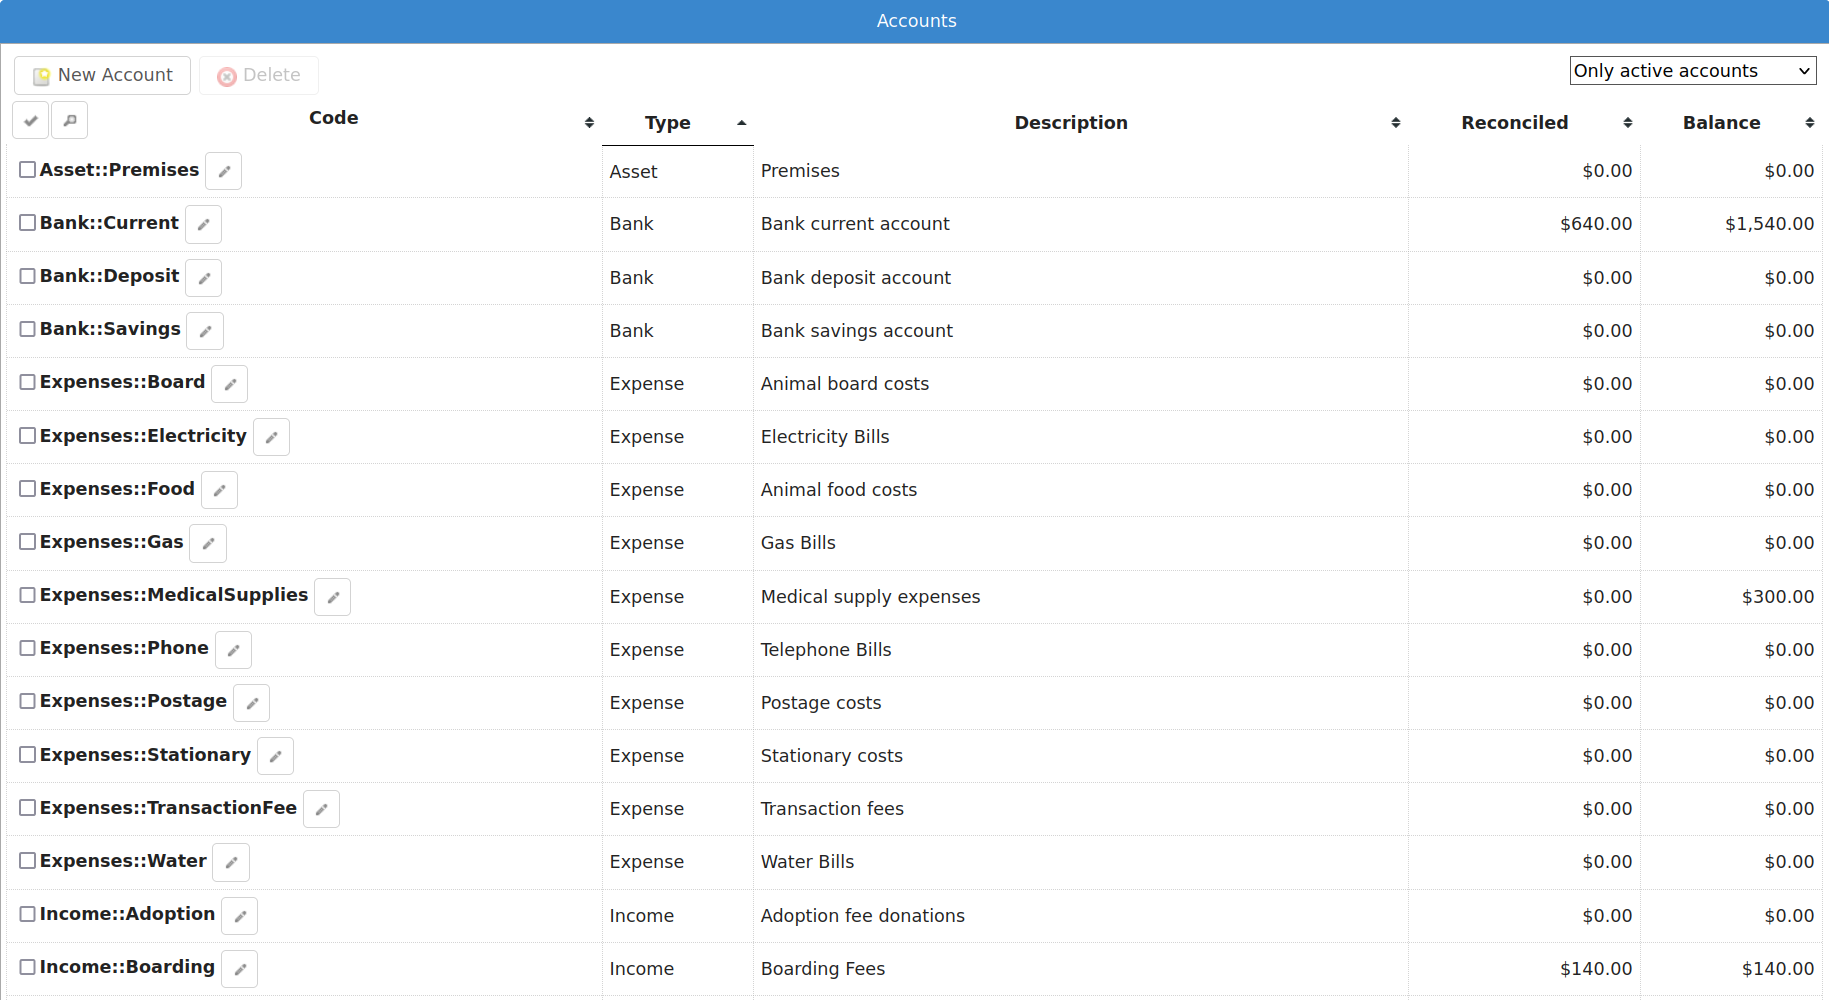The height and width of the screenshot is (1000, 1829).
Task: Click the Balance column header text
Action: point(1721,123)
